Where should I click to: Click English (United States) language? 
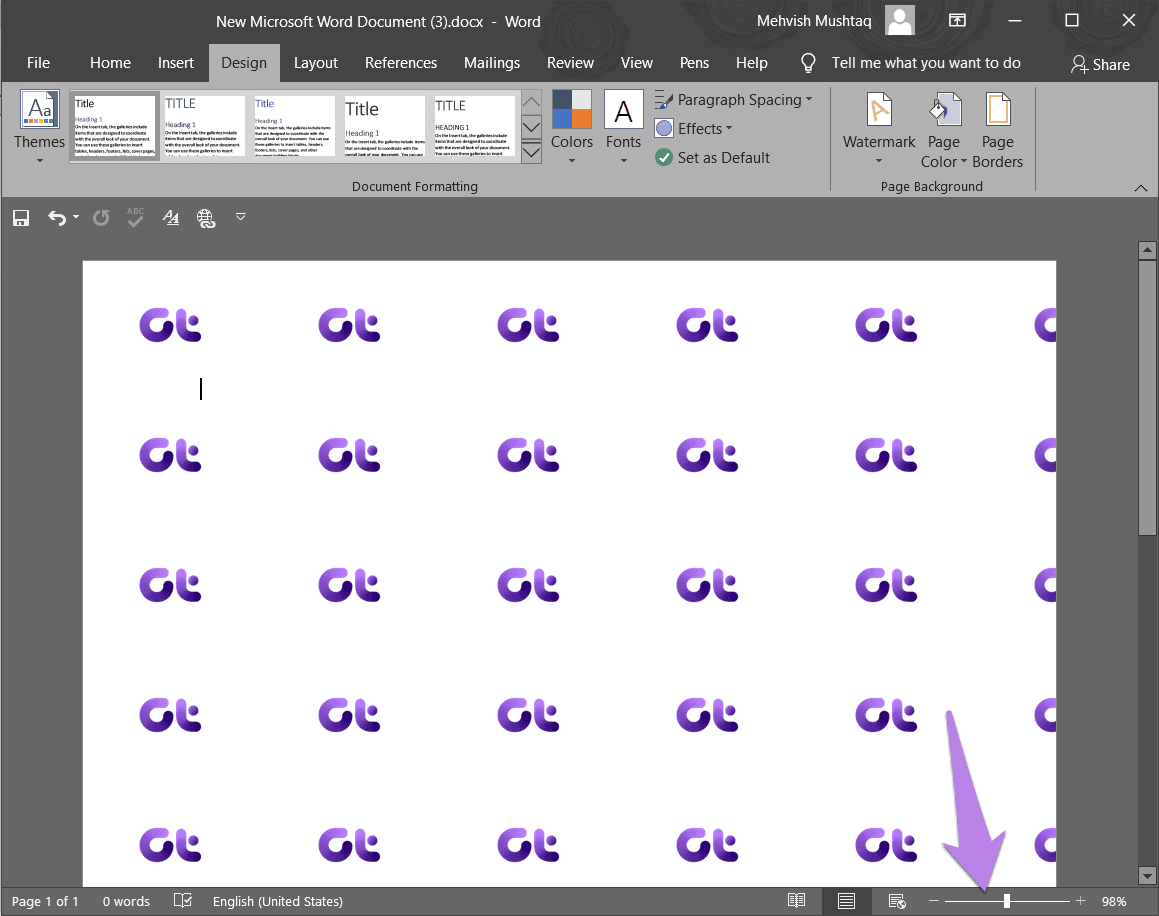(277, 901)
